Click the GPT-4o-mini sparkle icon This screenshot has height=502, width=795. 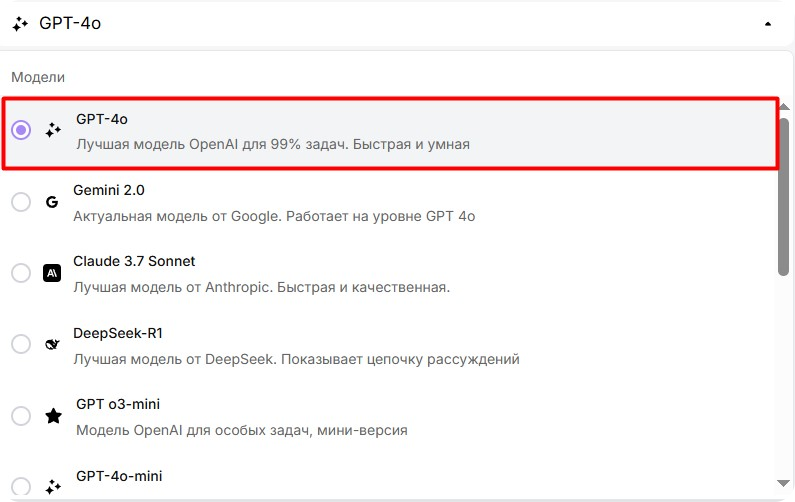click(x=53, y=487)
